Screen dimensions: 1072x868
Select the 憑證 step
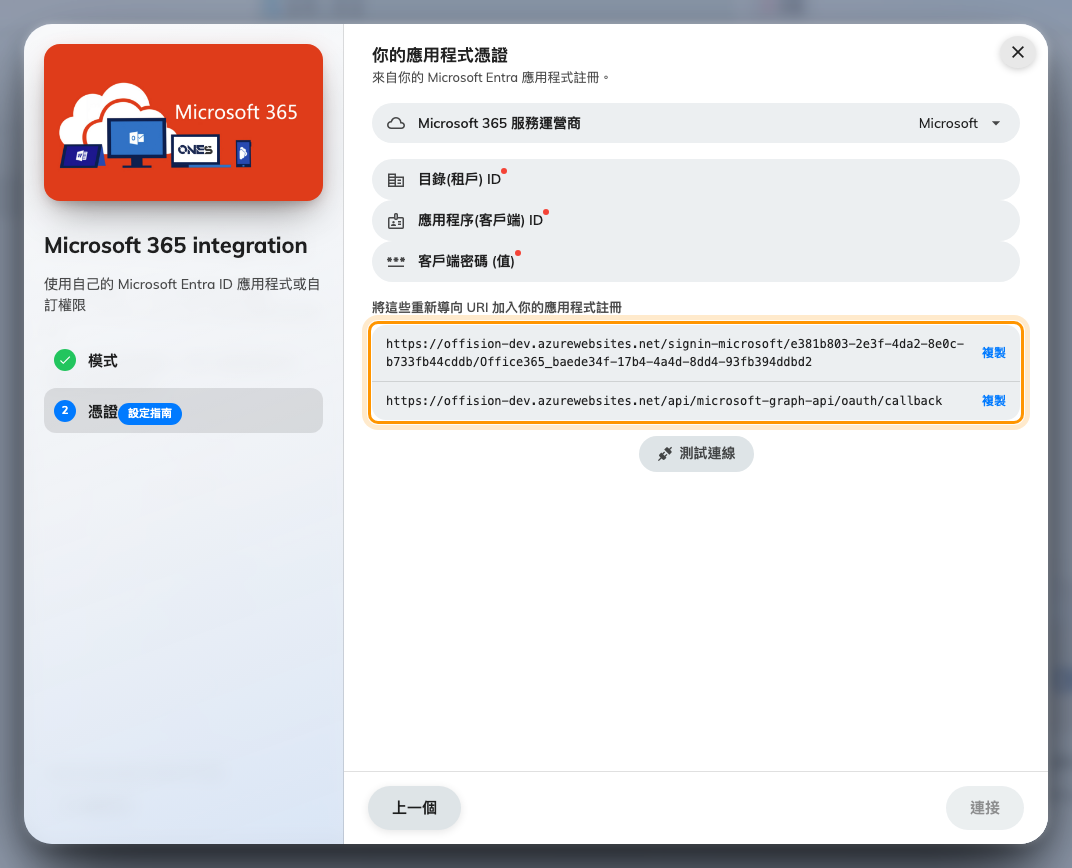point(183,411)
